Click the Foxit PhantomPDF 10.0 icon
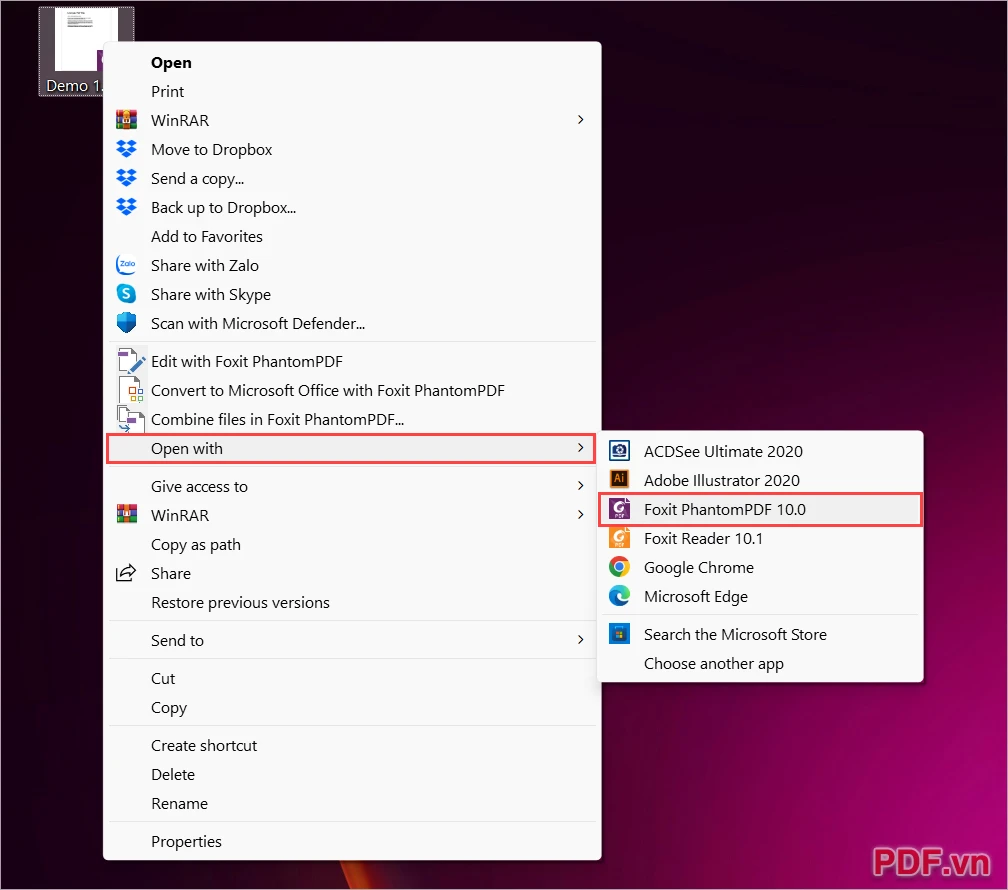Screen dimensions: 1008x890 [620, 509]
